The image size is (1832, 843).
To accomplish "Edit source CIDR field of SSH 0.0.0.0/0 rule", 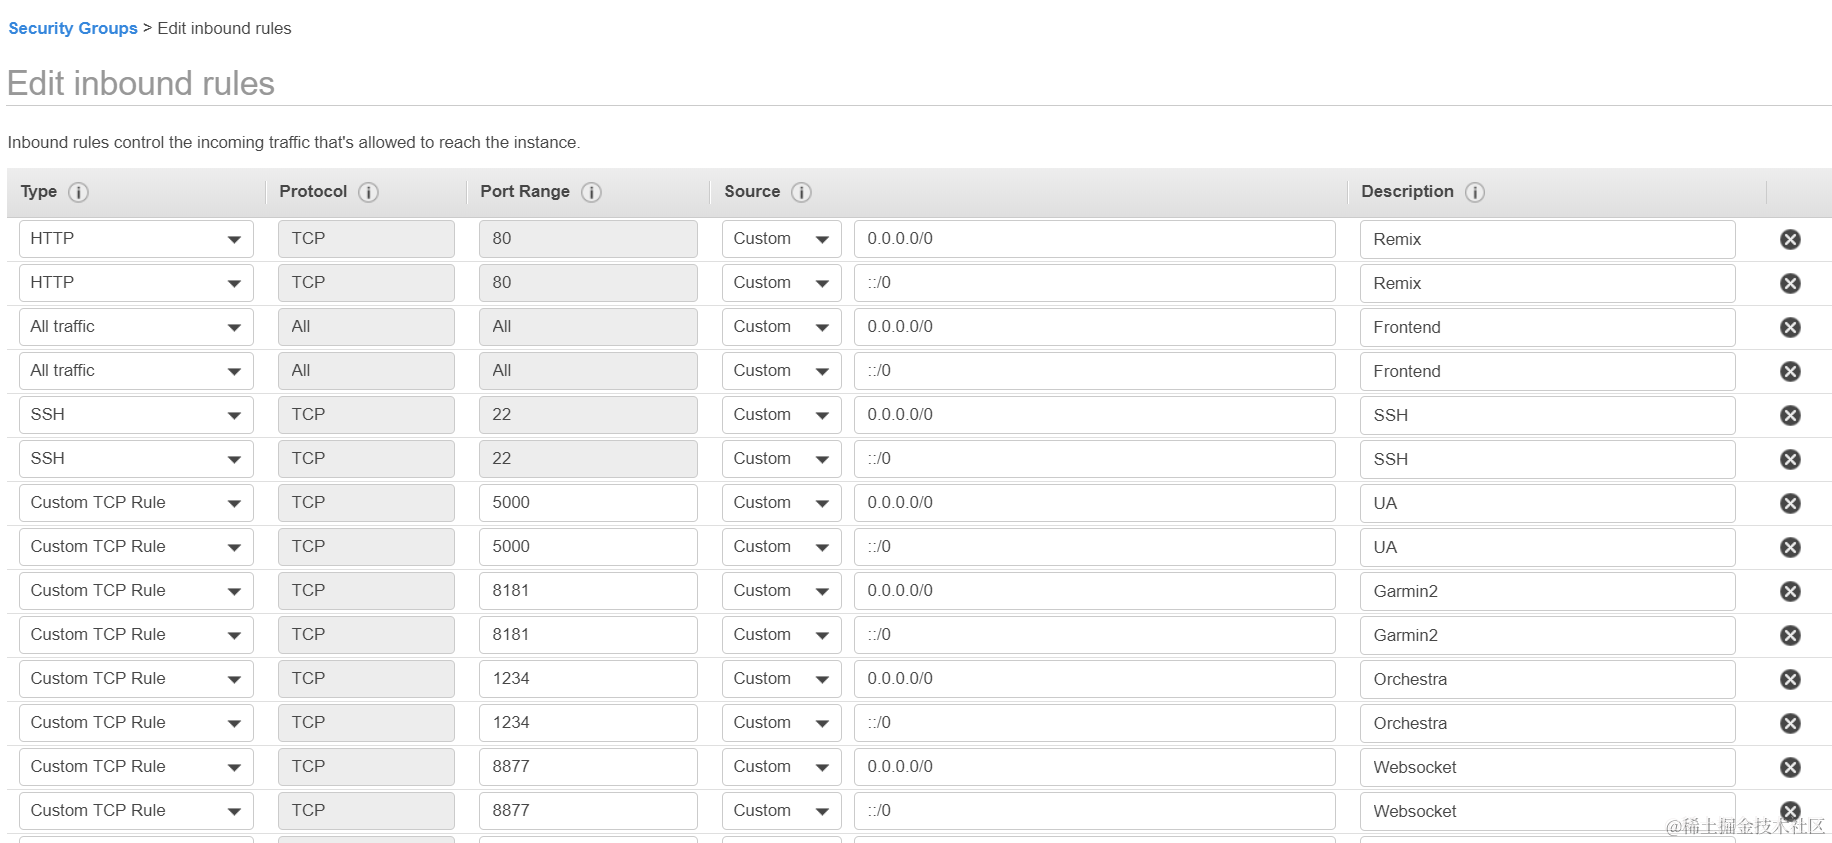I will [x=1095, y=415].
